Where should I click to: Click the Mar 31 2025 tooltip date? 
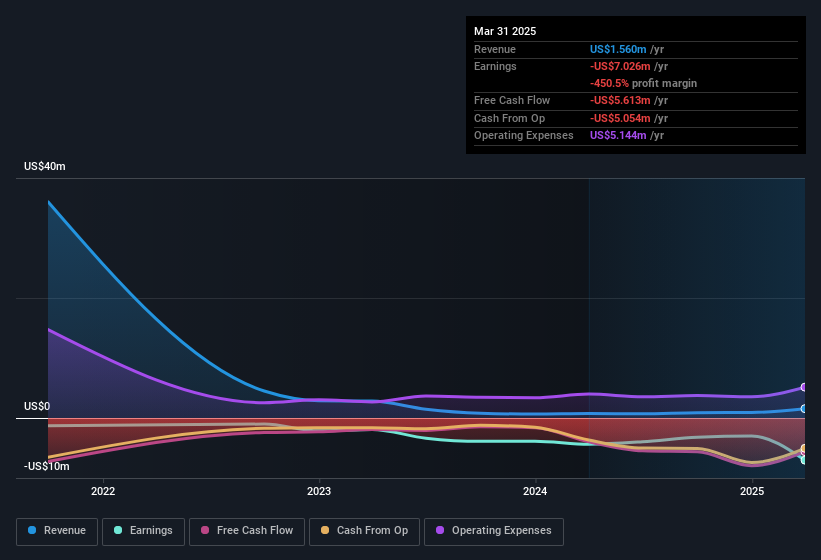click(505, 31)
